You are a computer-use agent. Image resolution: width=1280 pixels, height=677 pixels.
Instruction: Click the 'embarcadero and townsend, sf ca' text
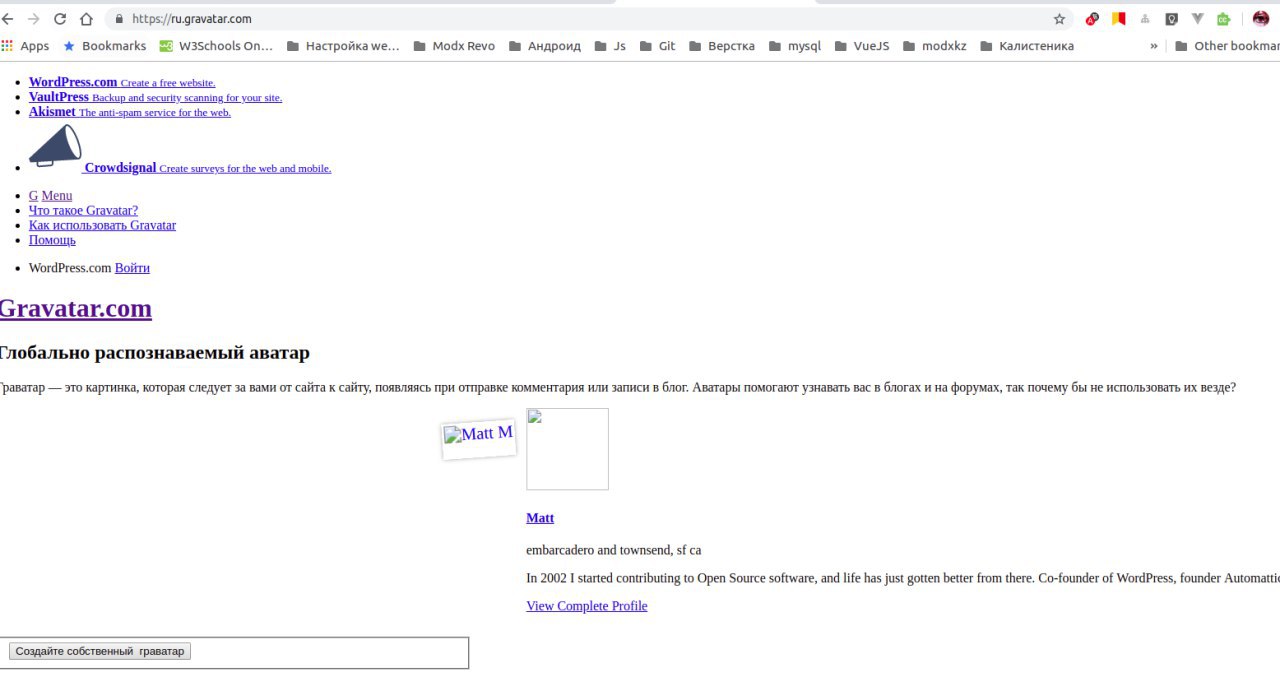point(613,550)
